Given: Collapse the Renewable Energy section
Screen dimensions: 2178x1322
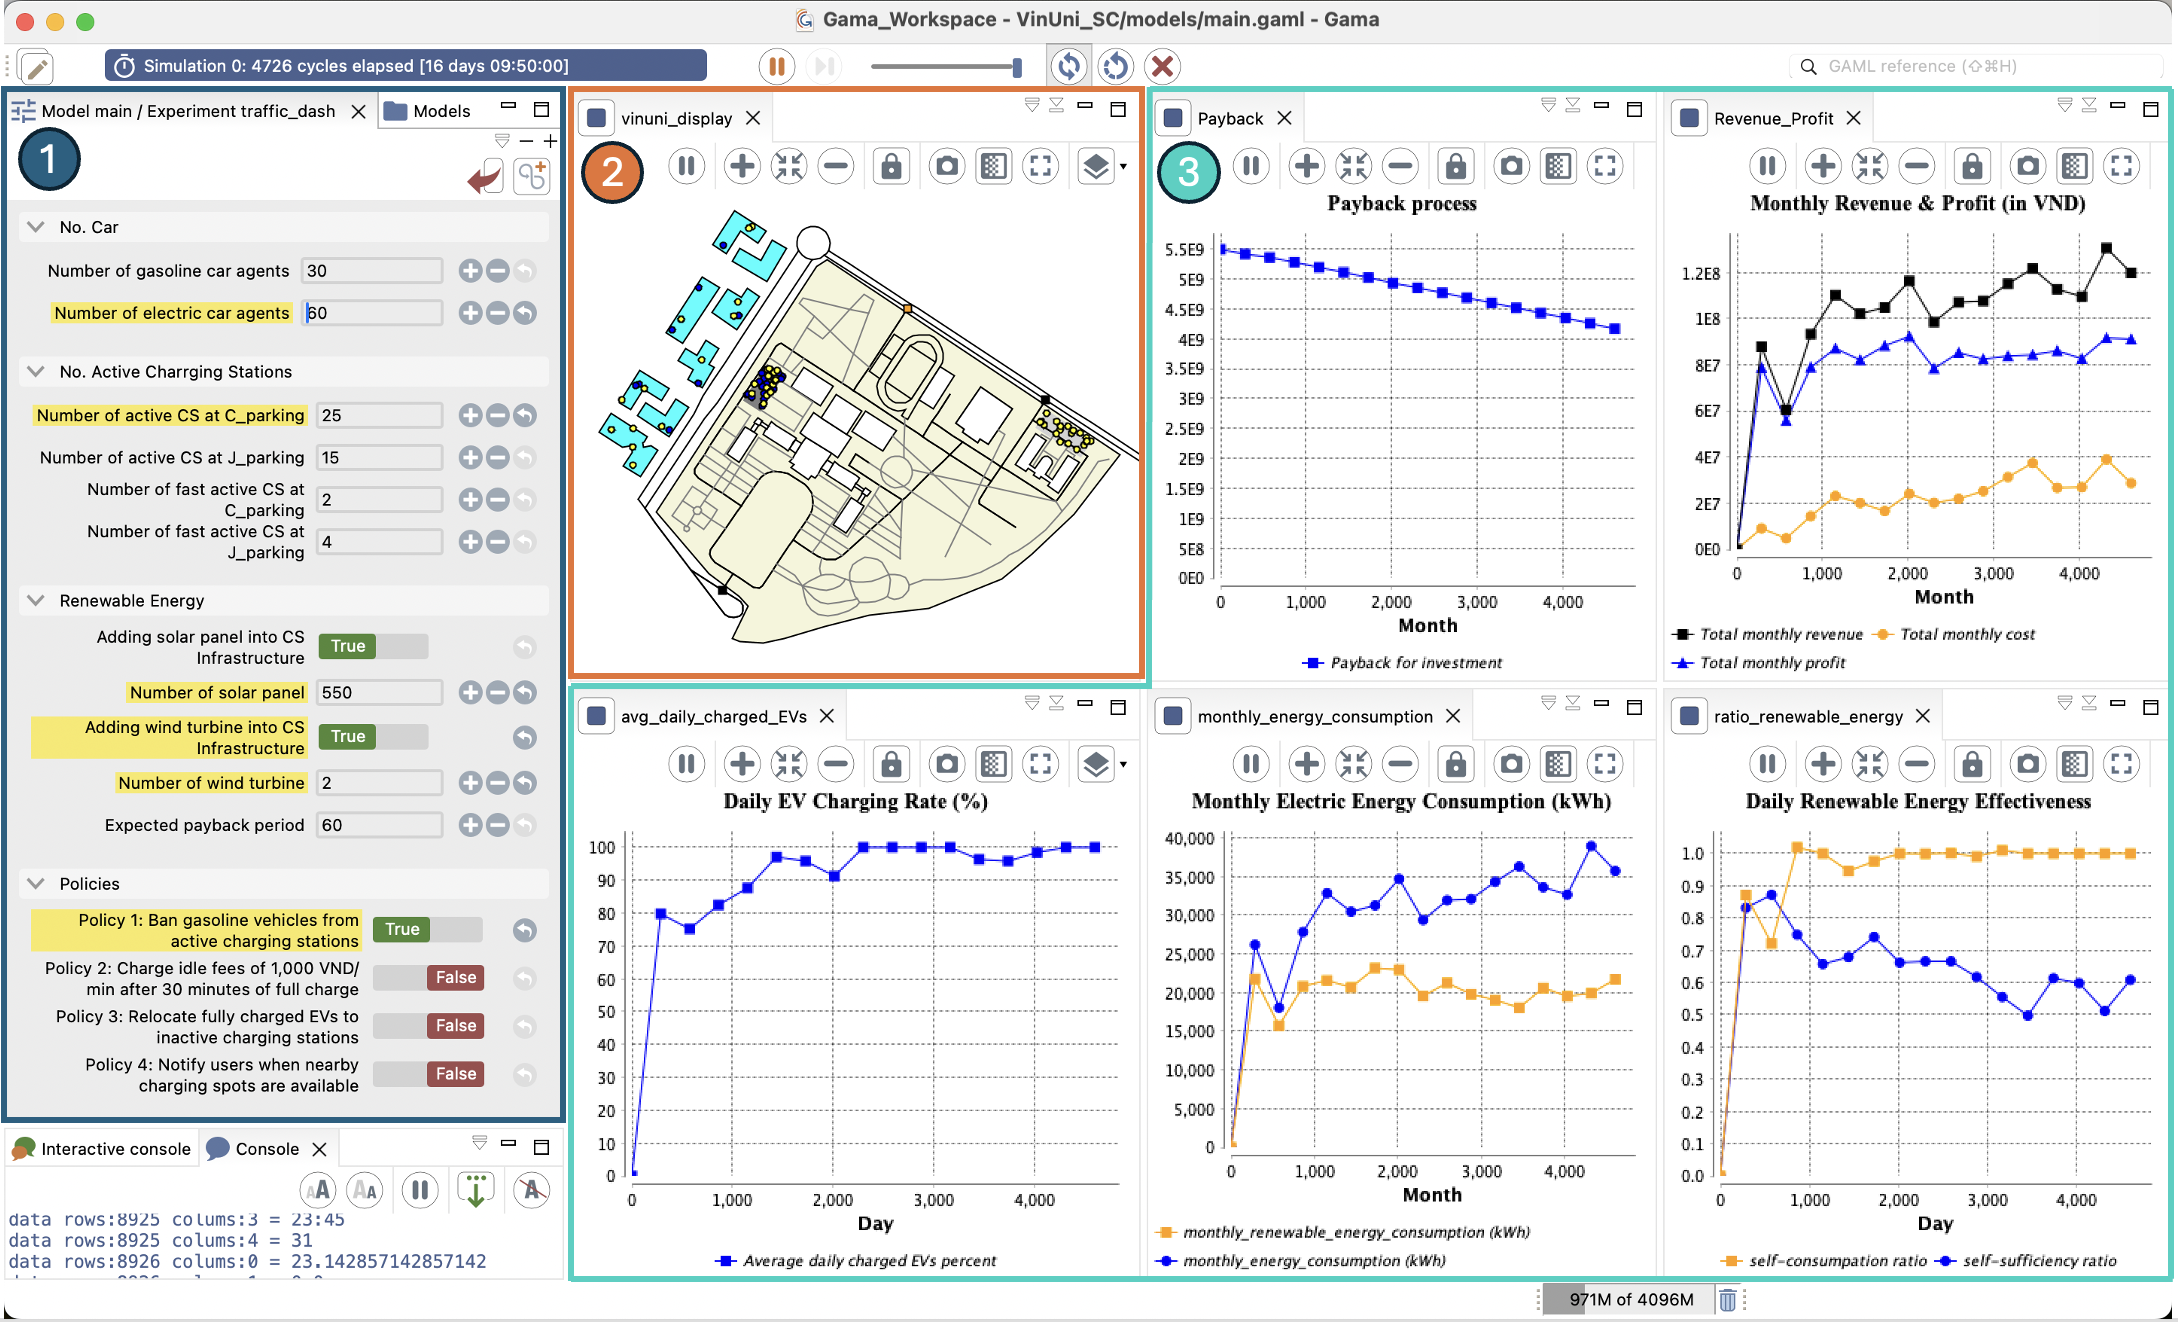Looking at the screenshot, I should 37,600.
